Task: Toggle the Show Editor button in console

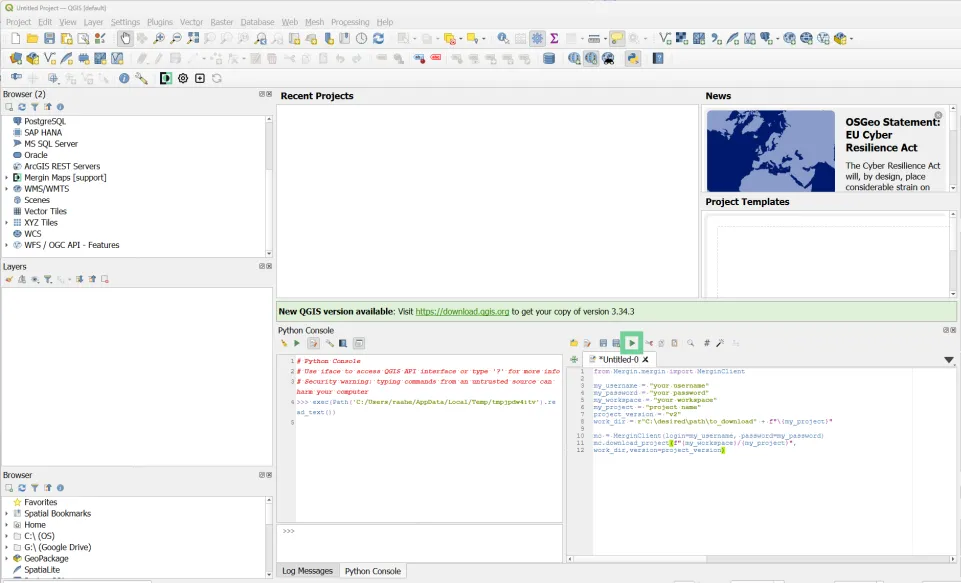Action: click(313, 343)
